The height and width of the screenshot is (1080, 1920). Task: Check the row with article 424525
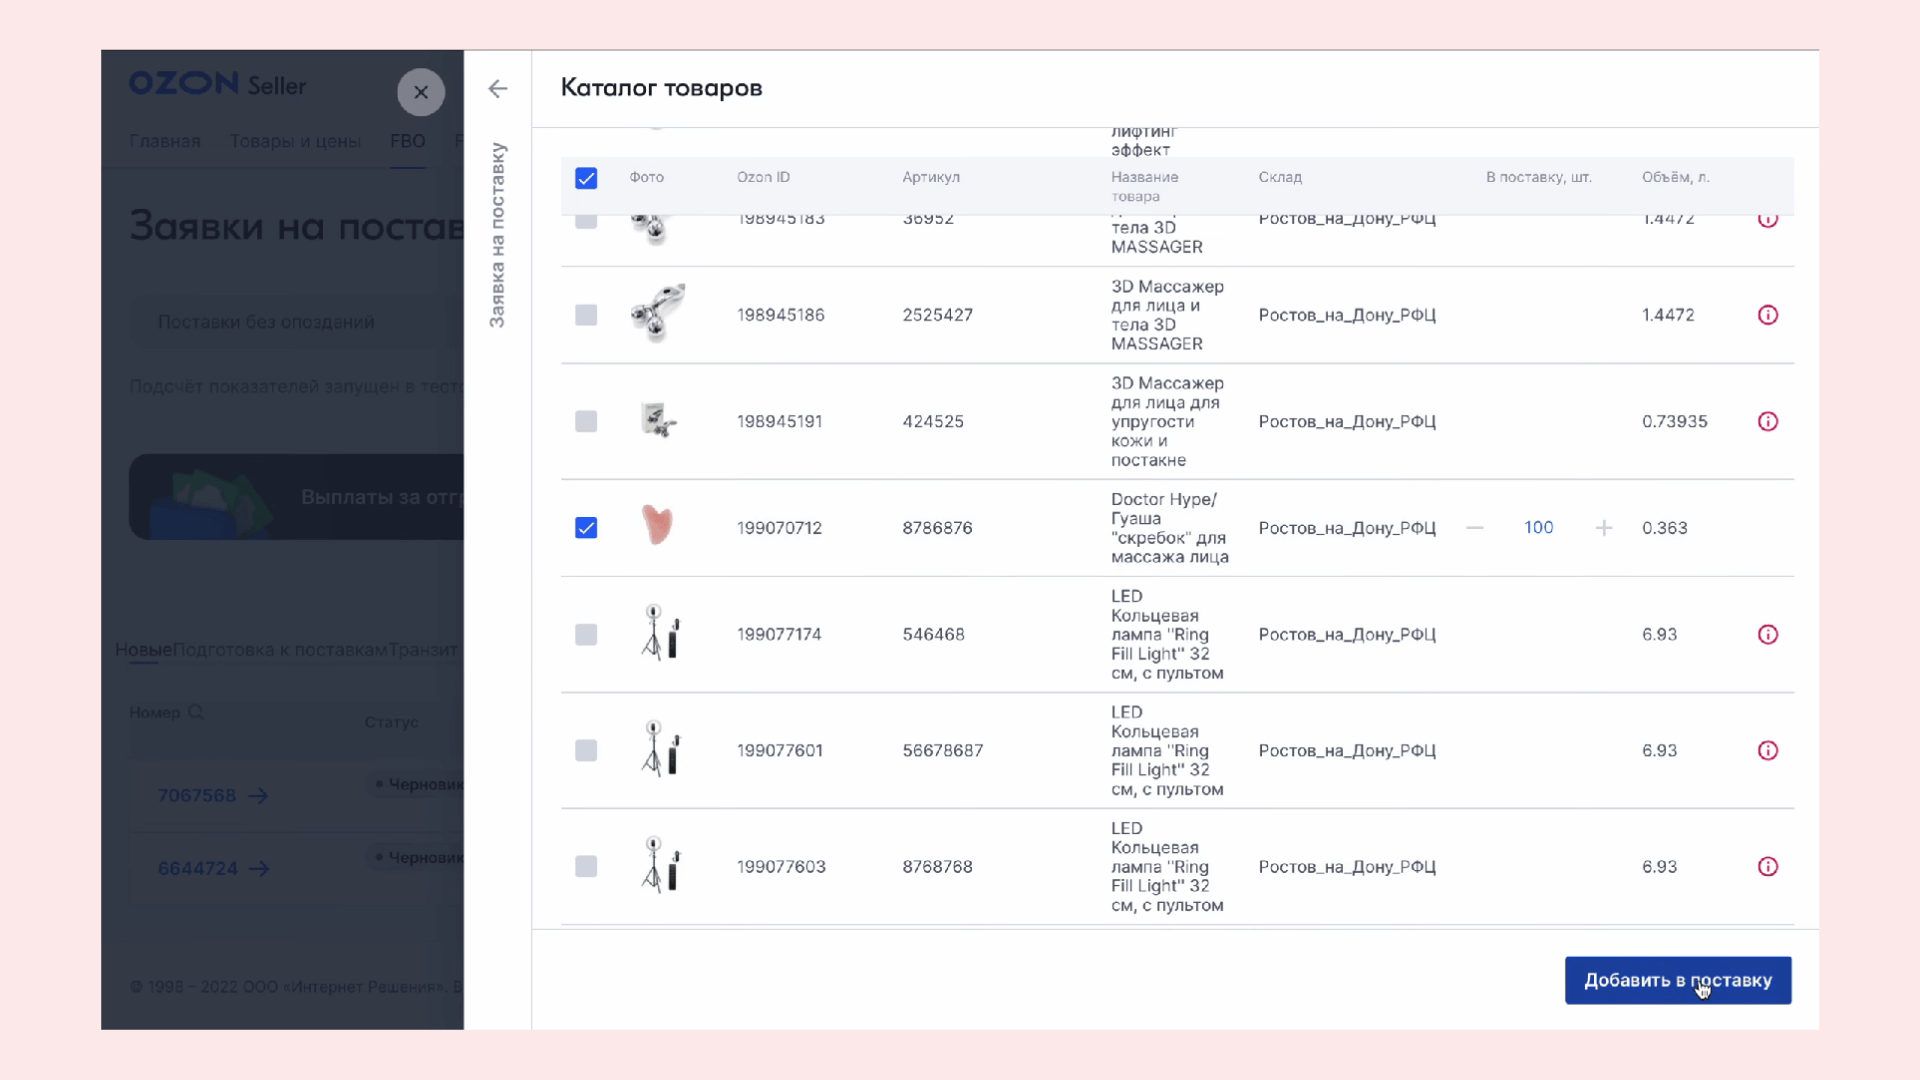point(586,421)
